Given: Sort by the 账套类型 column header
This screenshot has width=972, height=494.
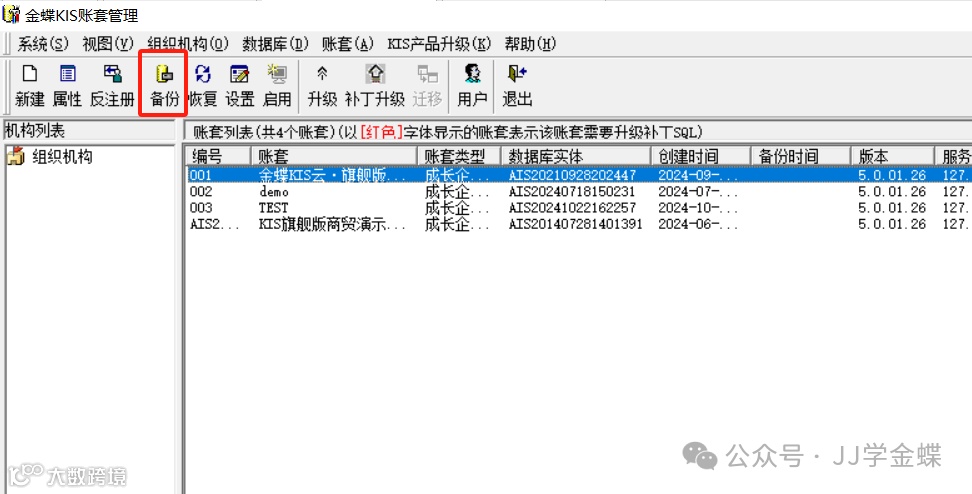Looking at the screenshot, I should pos(459,156).
